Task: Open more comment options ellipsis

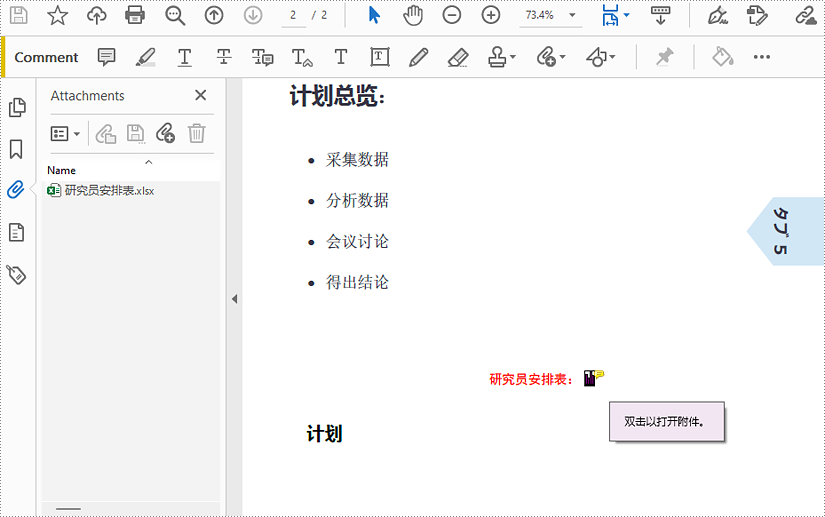Action: click(761, 57)
